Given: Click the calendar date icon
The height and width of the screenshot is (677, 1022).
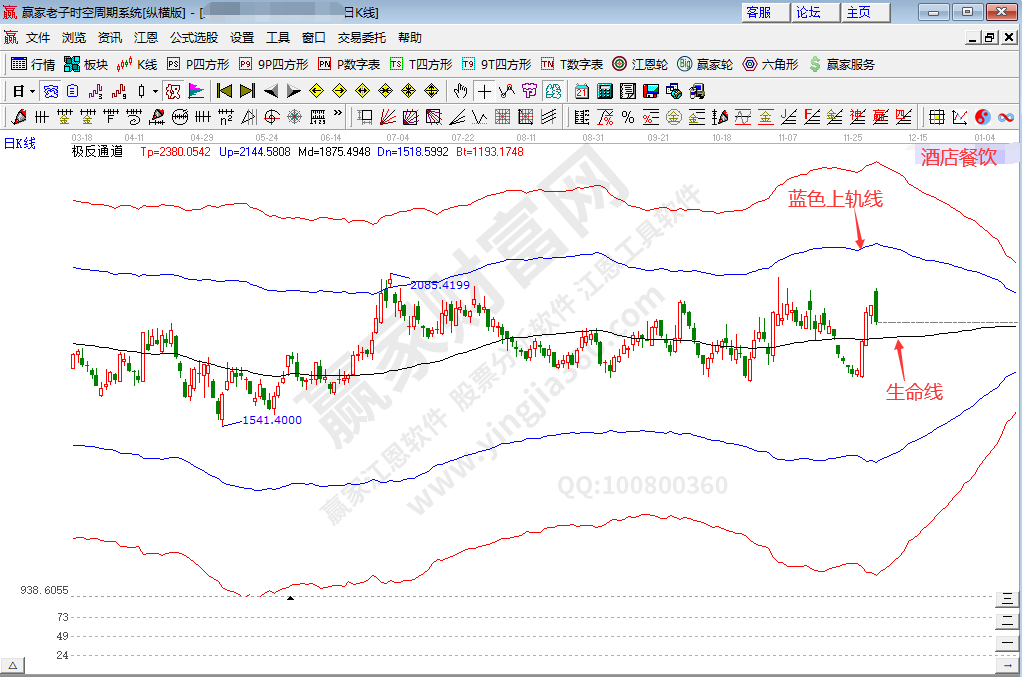Looking at the screenshot, I should tap(581, 91).
